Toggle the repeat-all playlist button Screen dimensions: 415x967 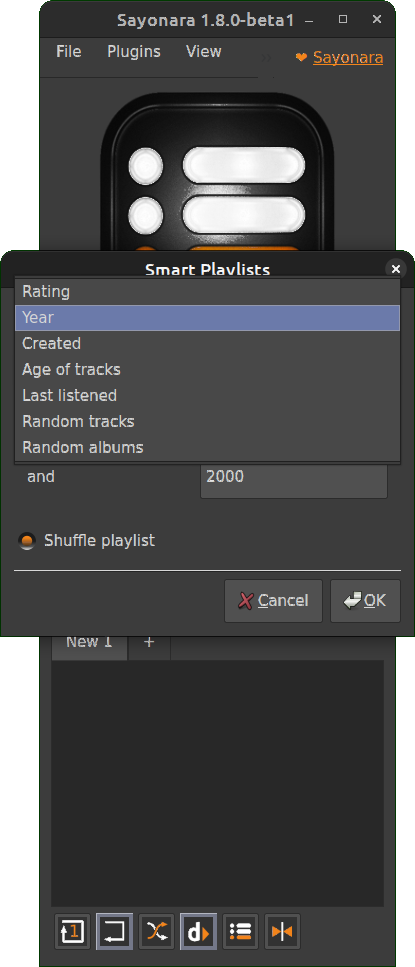point(115,931)
